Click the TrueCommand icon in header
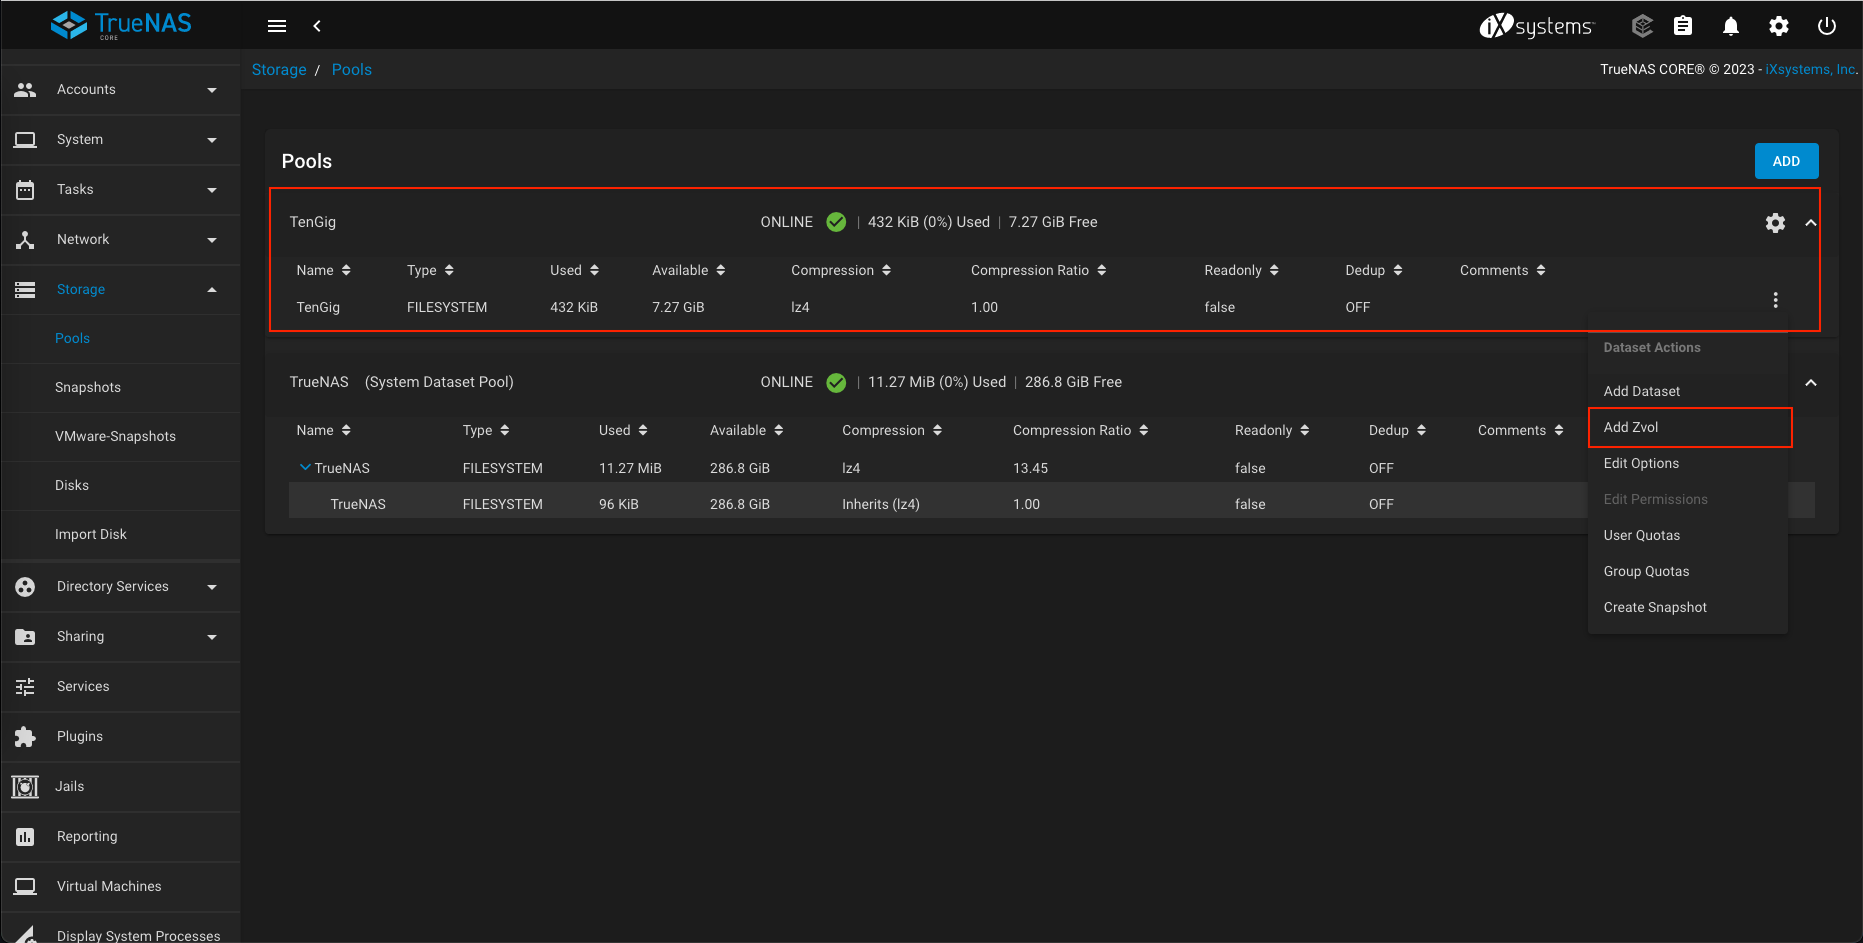Image resolution: width=1863 pixels, height=943 pixels. (1641, 26)
